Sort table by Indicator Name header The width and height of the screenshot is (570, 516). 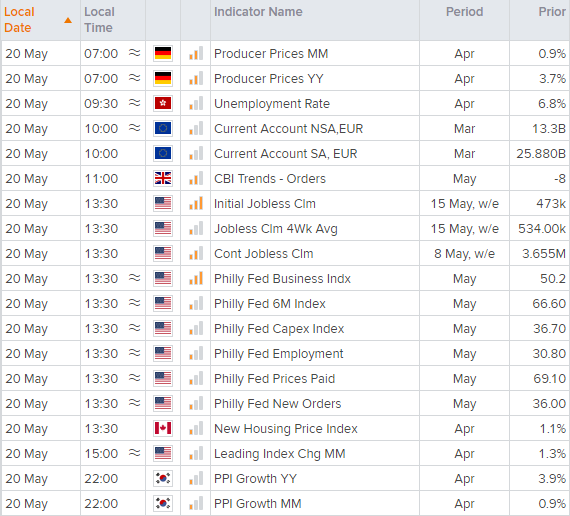(x=258, y=12)
